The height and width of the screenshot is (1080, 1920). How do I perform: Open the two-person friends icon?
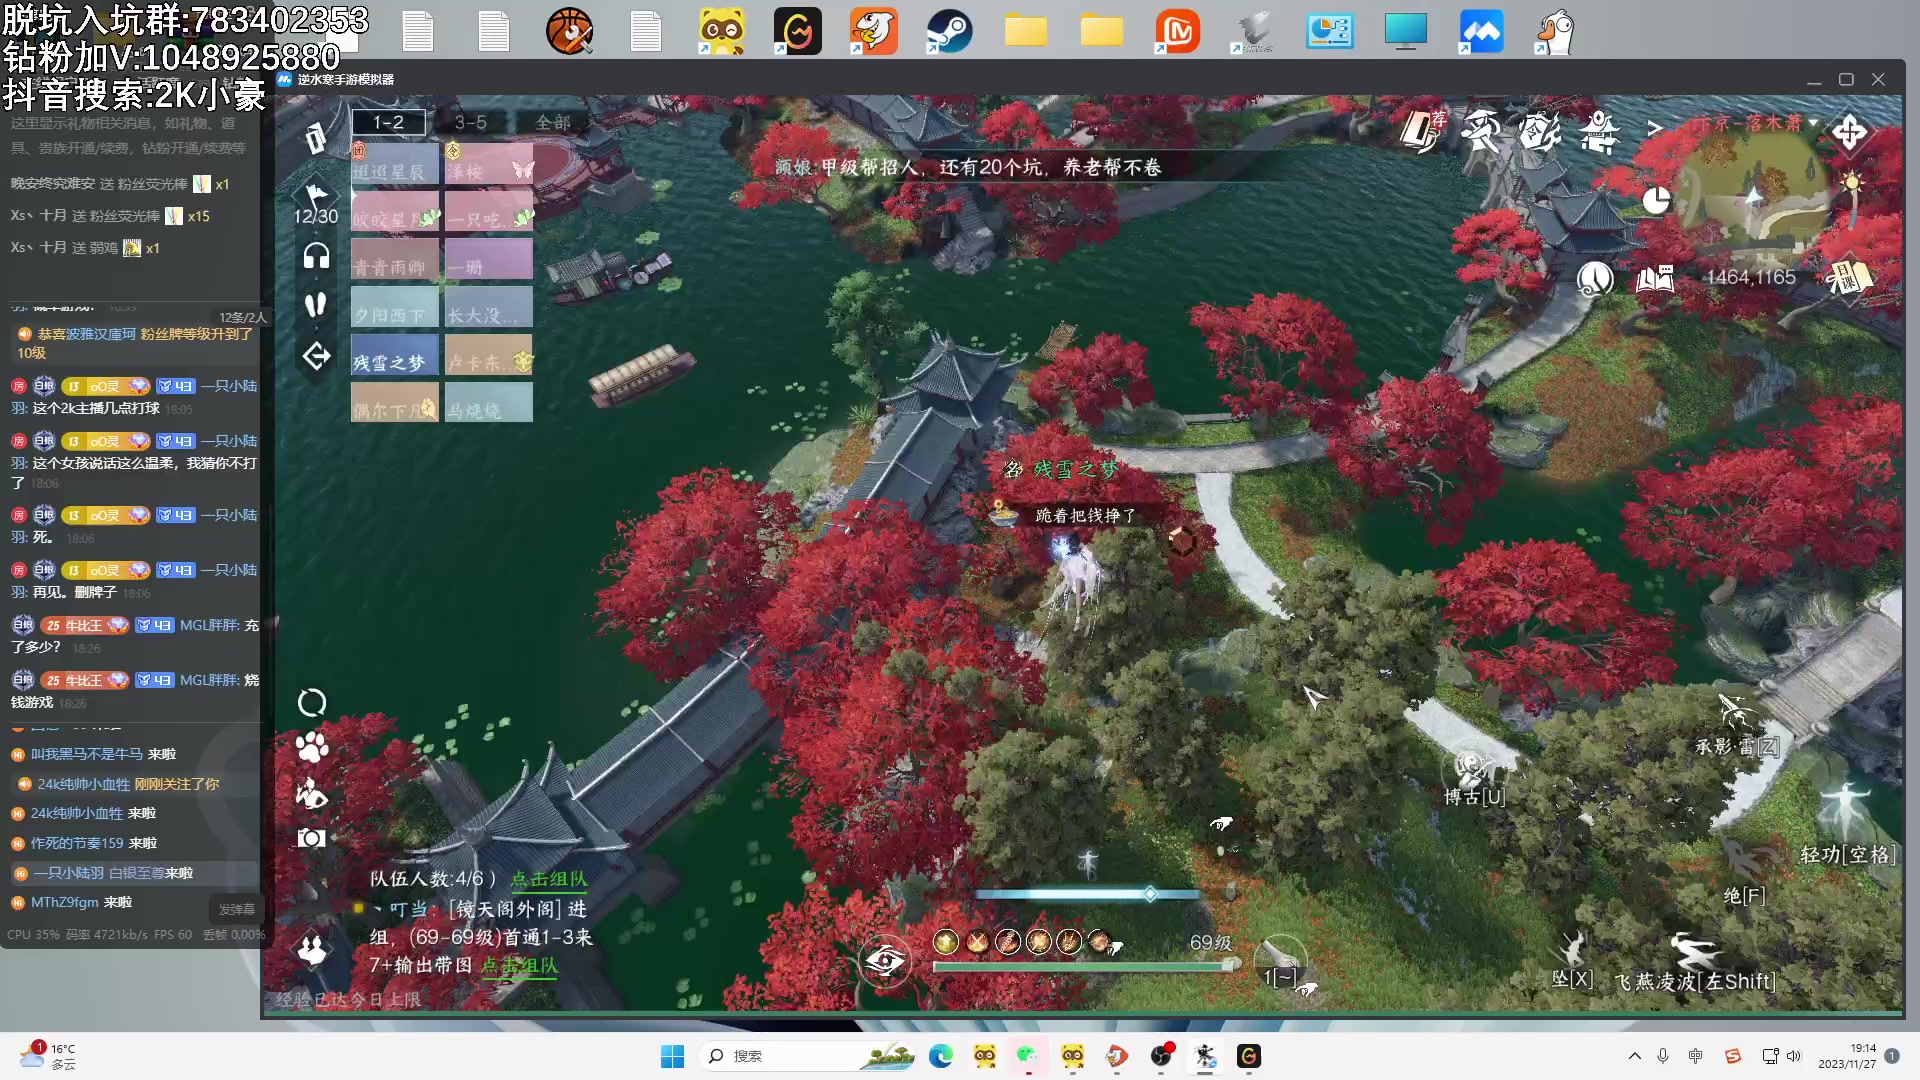click(x=312, y=949)
